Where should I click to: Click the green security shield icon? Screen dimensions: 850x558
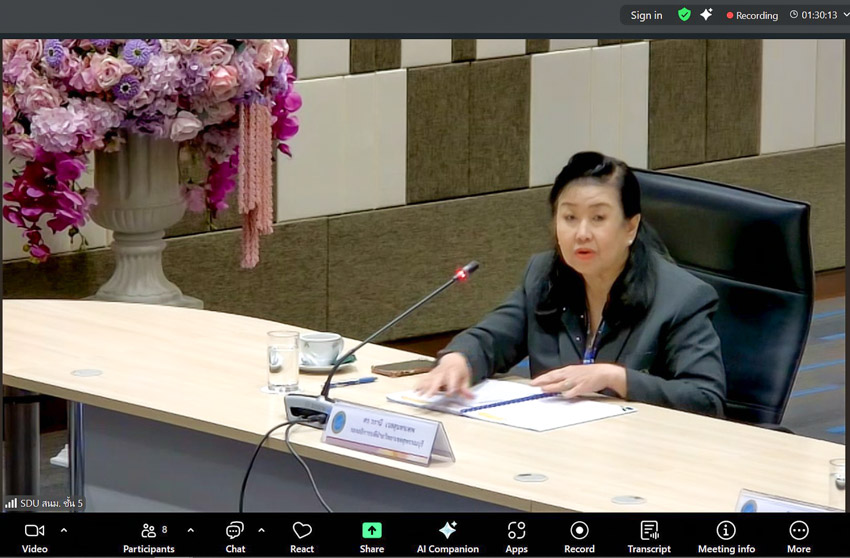coord(684,15)
